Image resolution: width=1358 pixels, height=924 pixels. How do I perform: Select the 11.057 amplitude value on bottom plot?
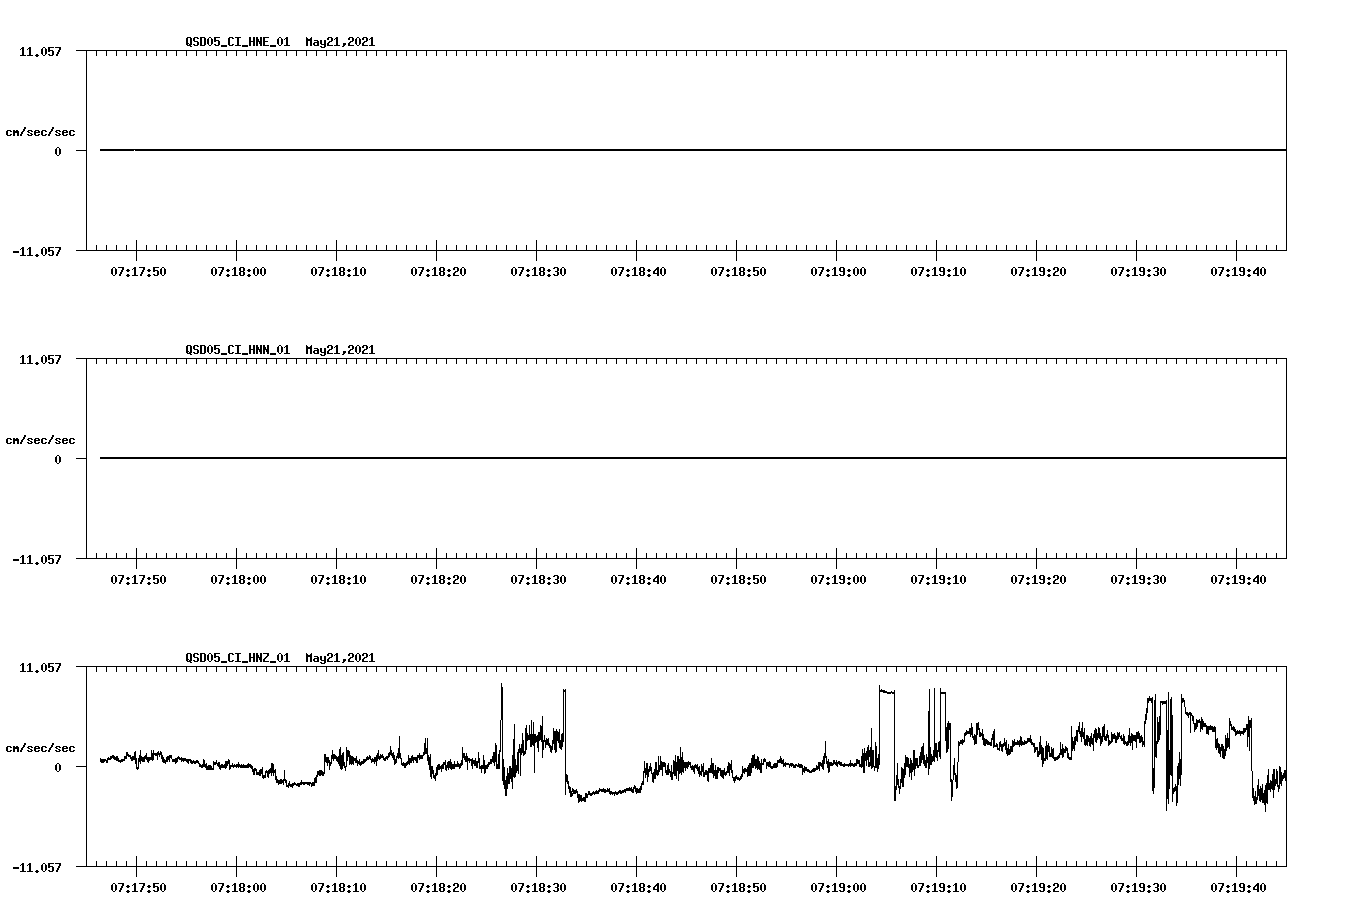pos(42,667)
